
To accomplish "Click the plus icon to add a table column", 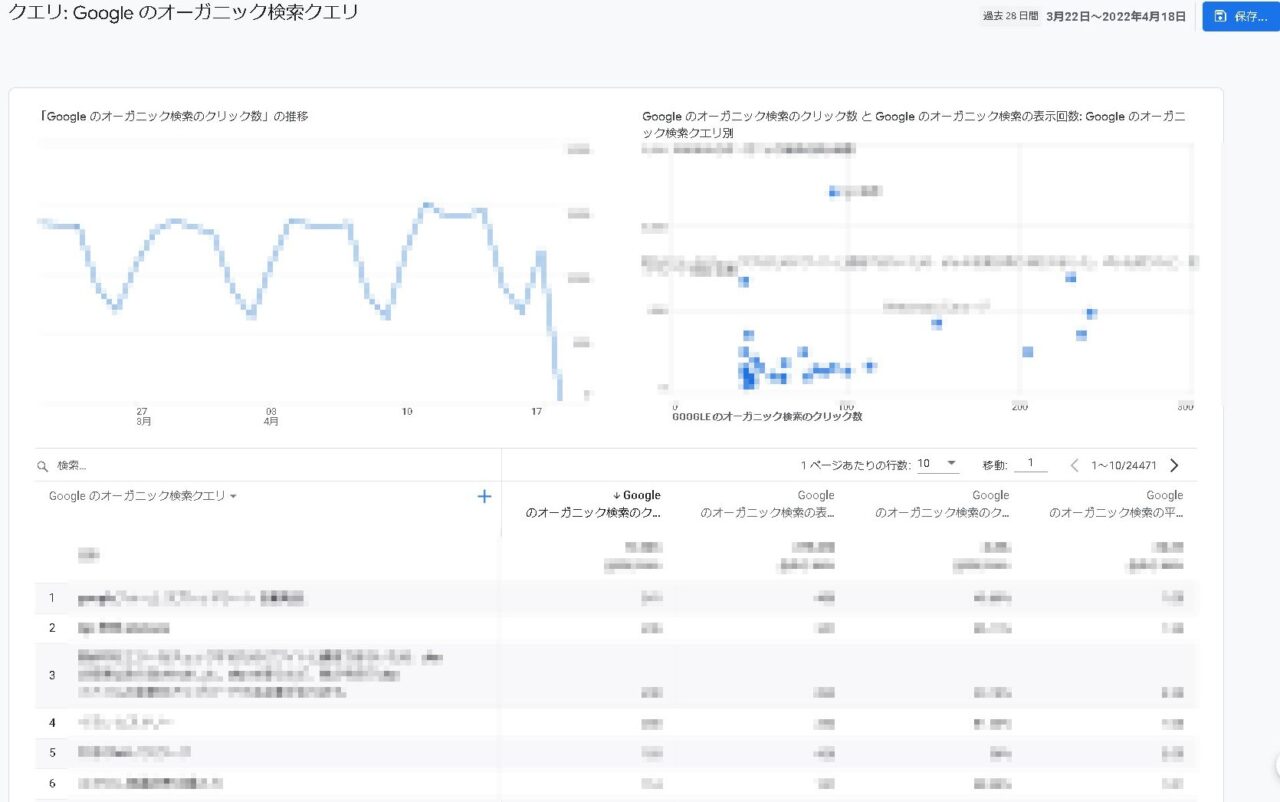I will click(483, 495).
